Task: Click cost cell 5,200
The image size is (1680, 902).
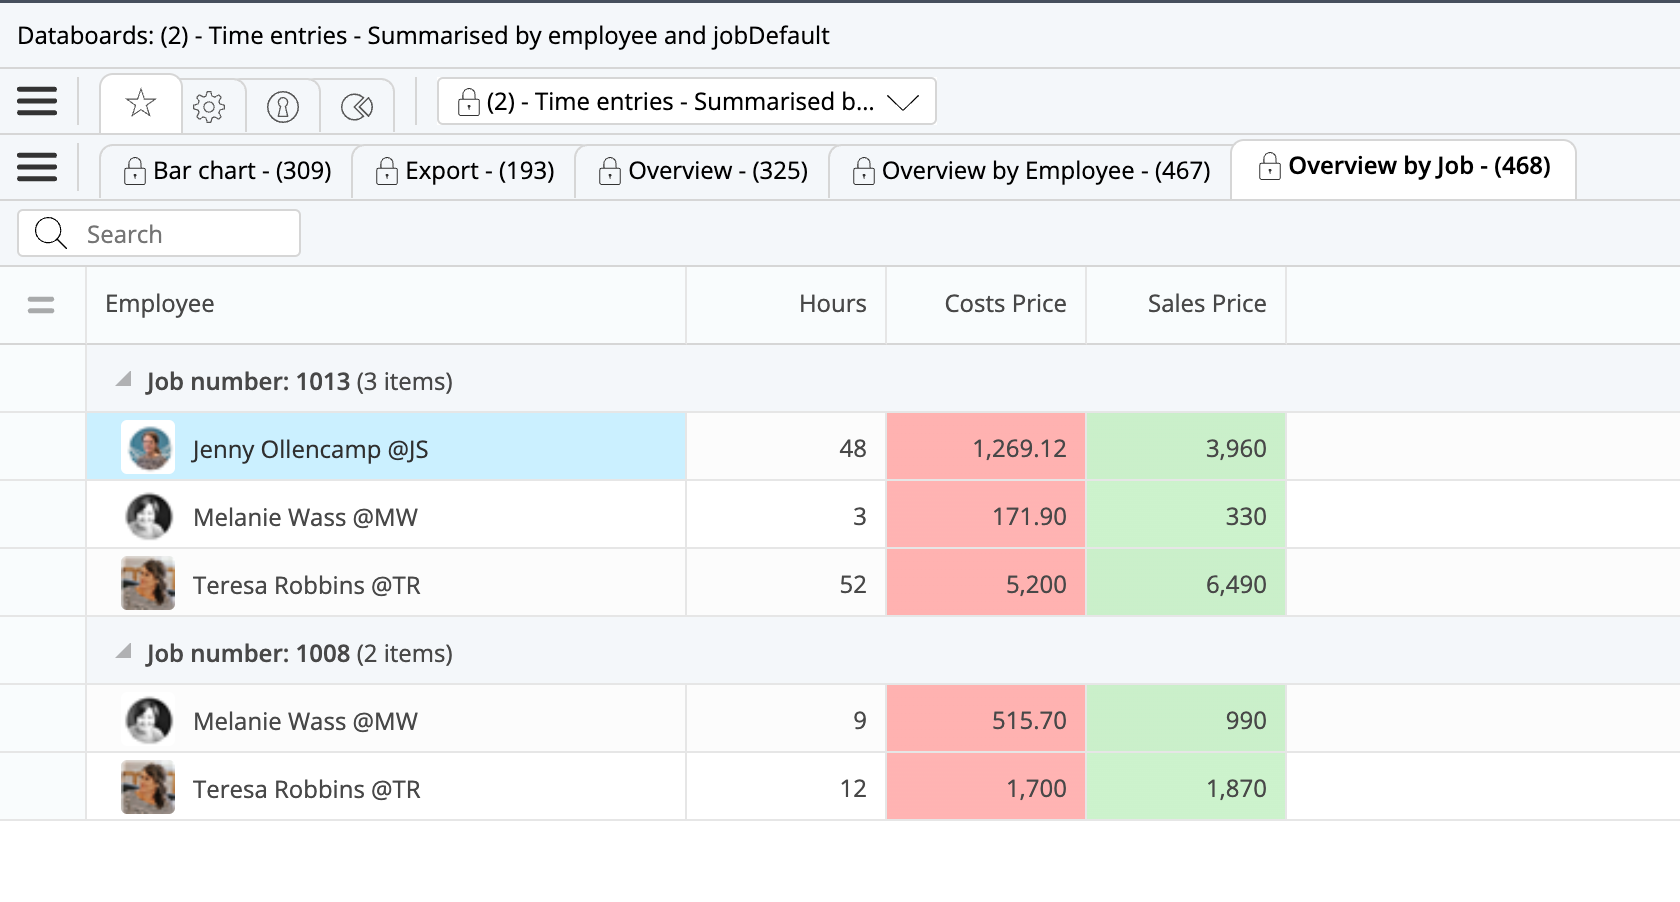Action: [x=986, y=584]
